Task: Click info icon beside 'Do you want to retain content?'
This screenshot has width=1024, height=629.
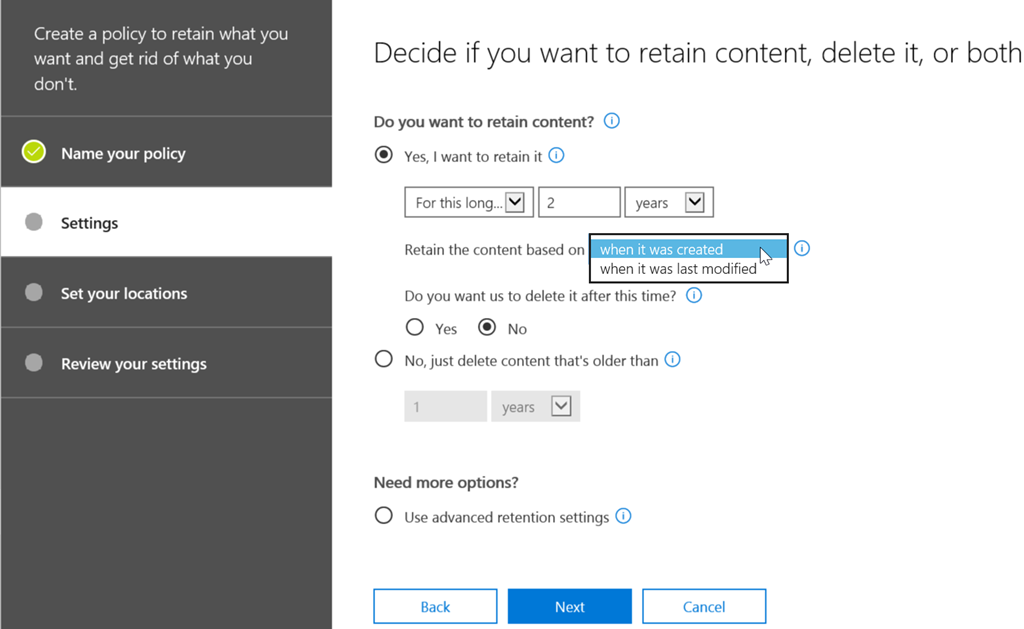Action: pyautogui.click(x=612, y=121)
